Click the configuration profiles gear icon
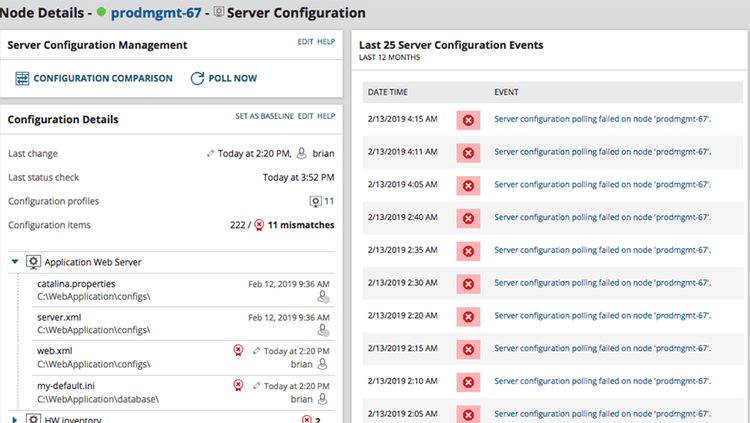The image size is (750, 423). tap(315, 201)
